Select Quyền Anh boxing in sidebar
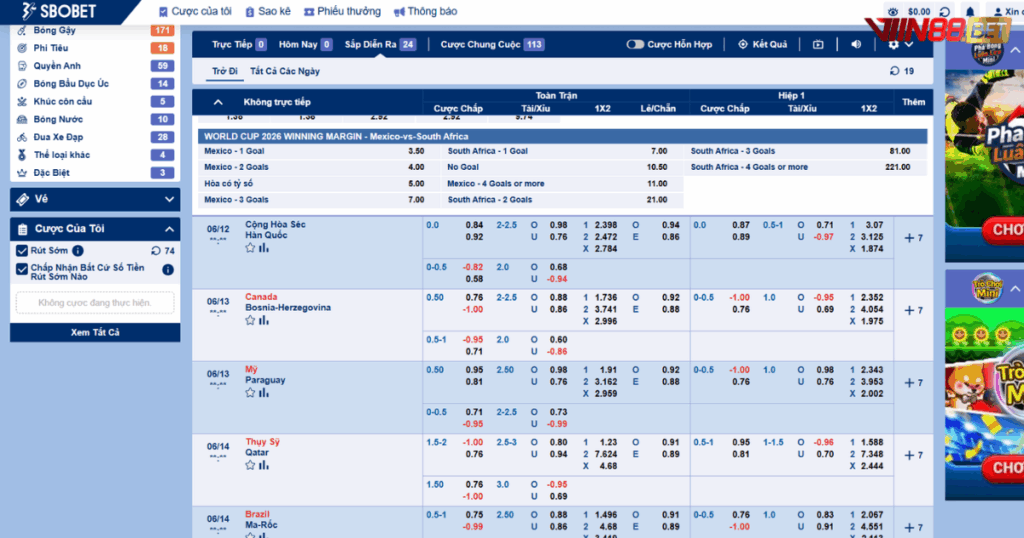The width and height of the screenshot is (1024, 538). (x=95, y=65)
